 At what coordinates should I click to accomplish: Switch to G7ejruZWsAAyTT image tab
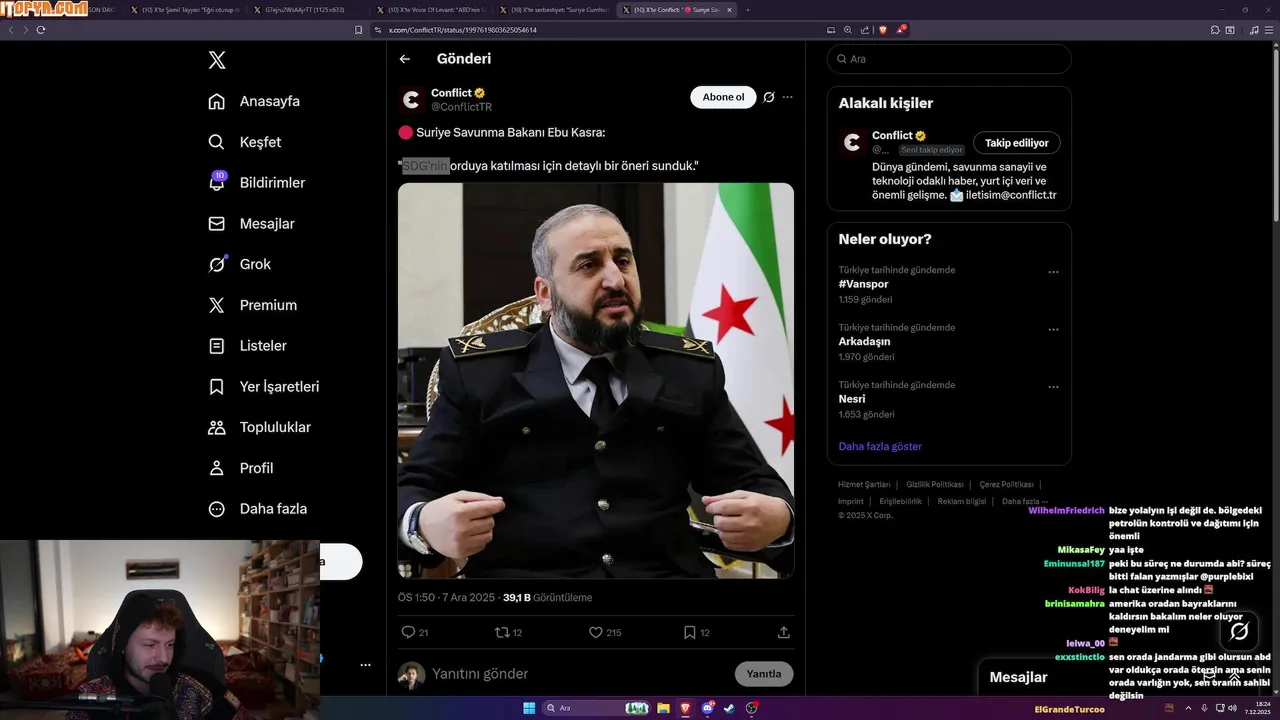coord(309,9)
